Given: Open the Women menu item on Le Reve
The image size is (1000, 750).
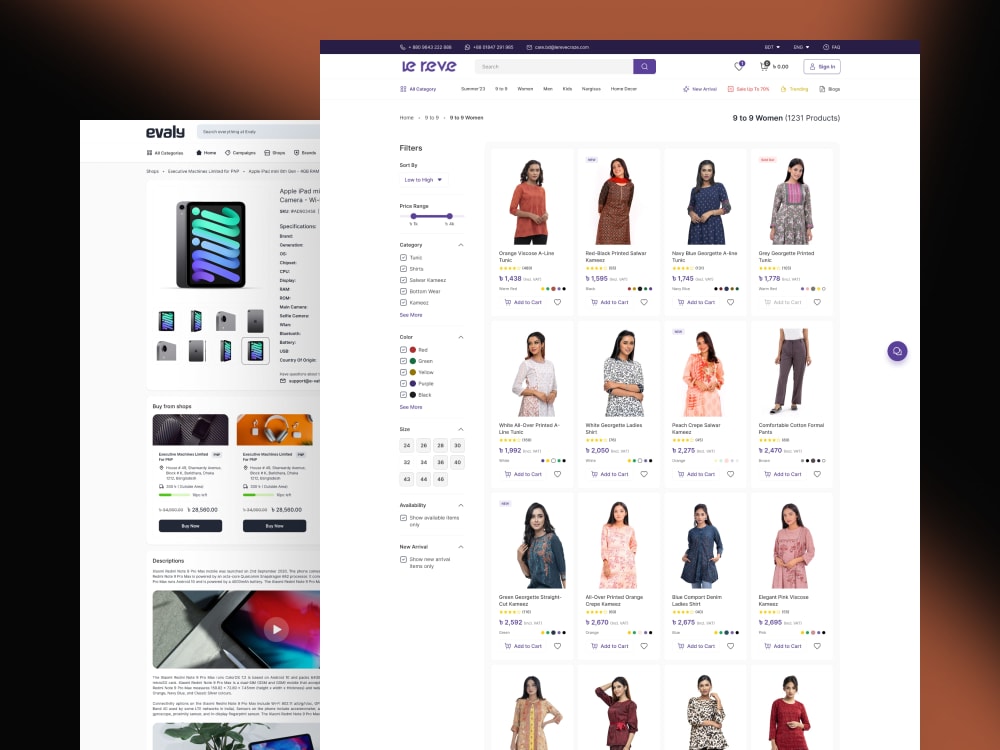Looking at the screenshot, I should click(x=525, y=89).
